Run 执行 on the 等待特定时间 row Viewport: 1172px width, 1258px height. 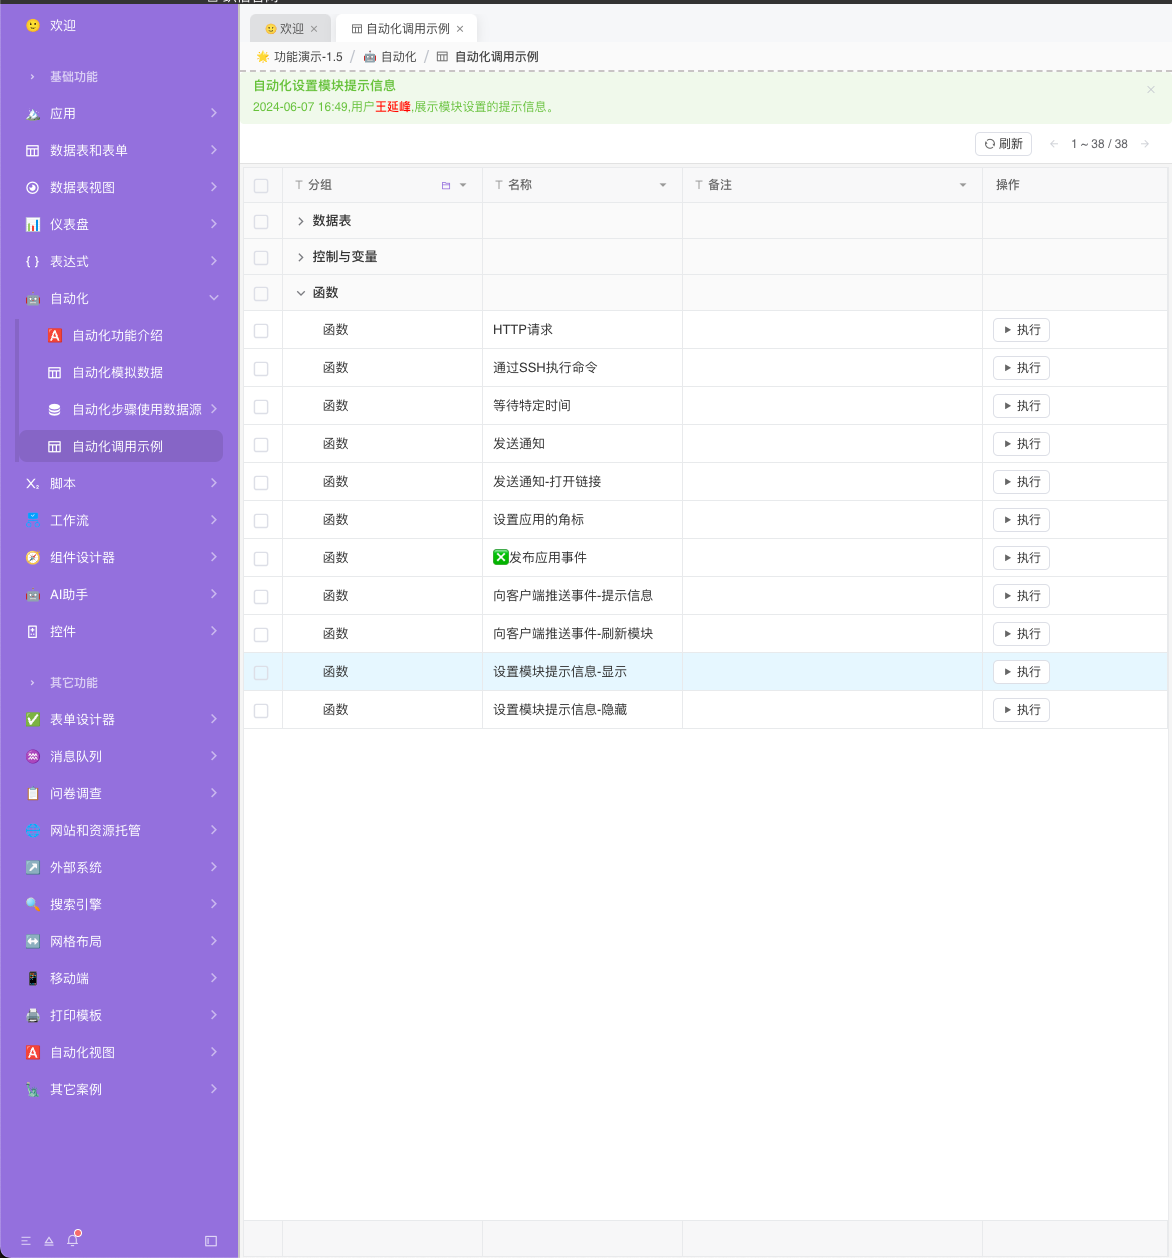(1021, 406)
